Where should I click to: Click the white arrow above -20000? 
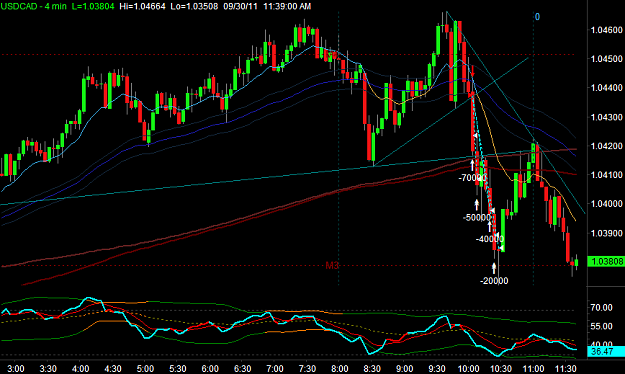click(494, 268)
